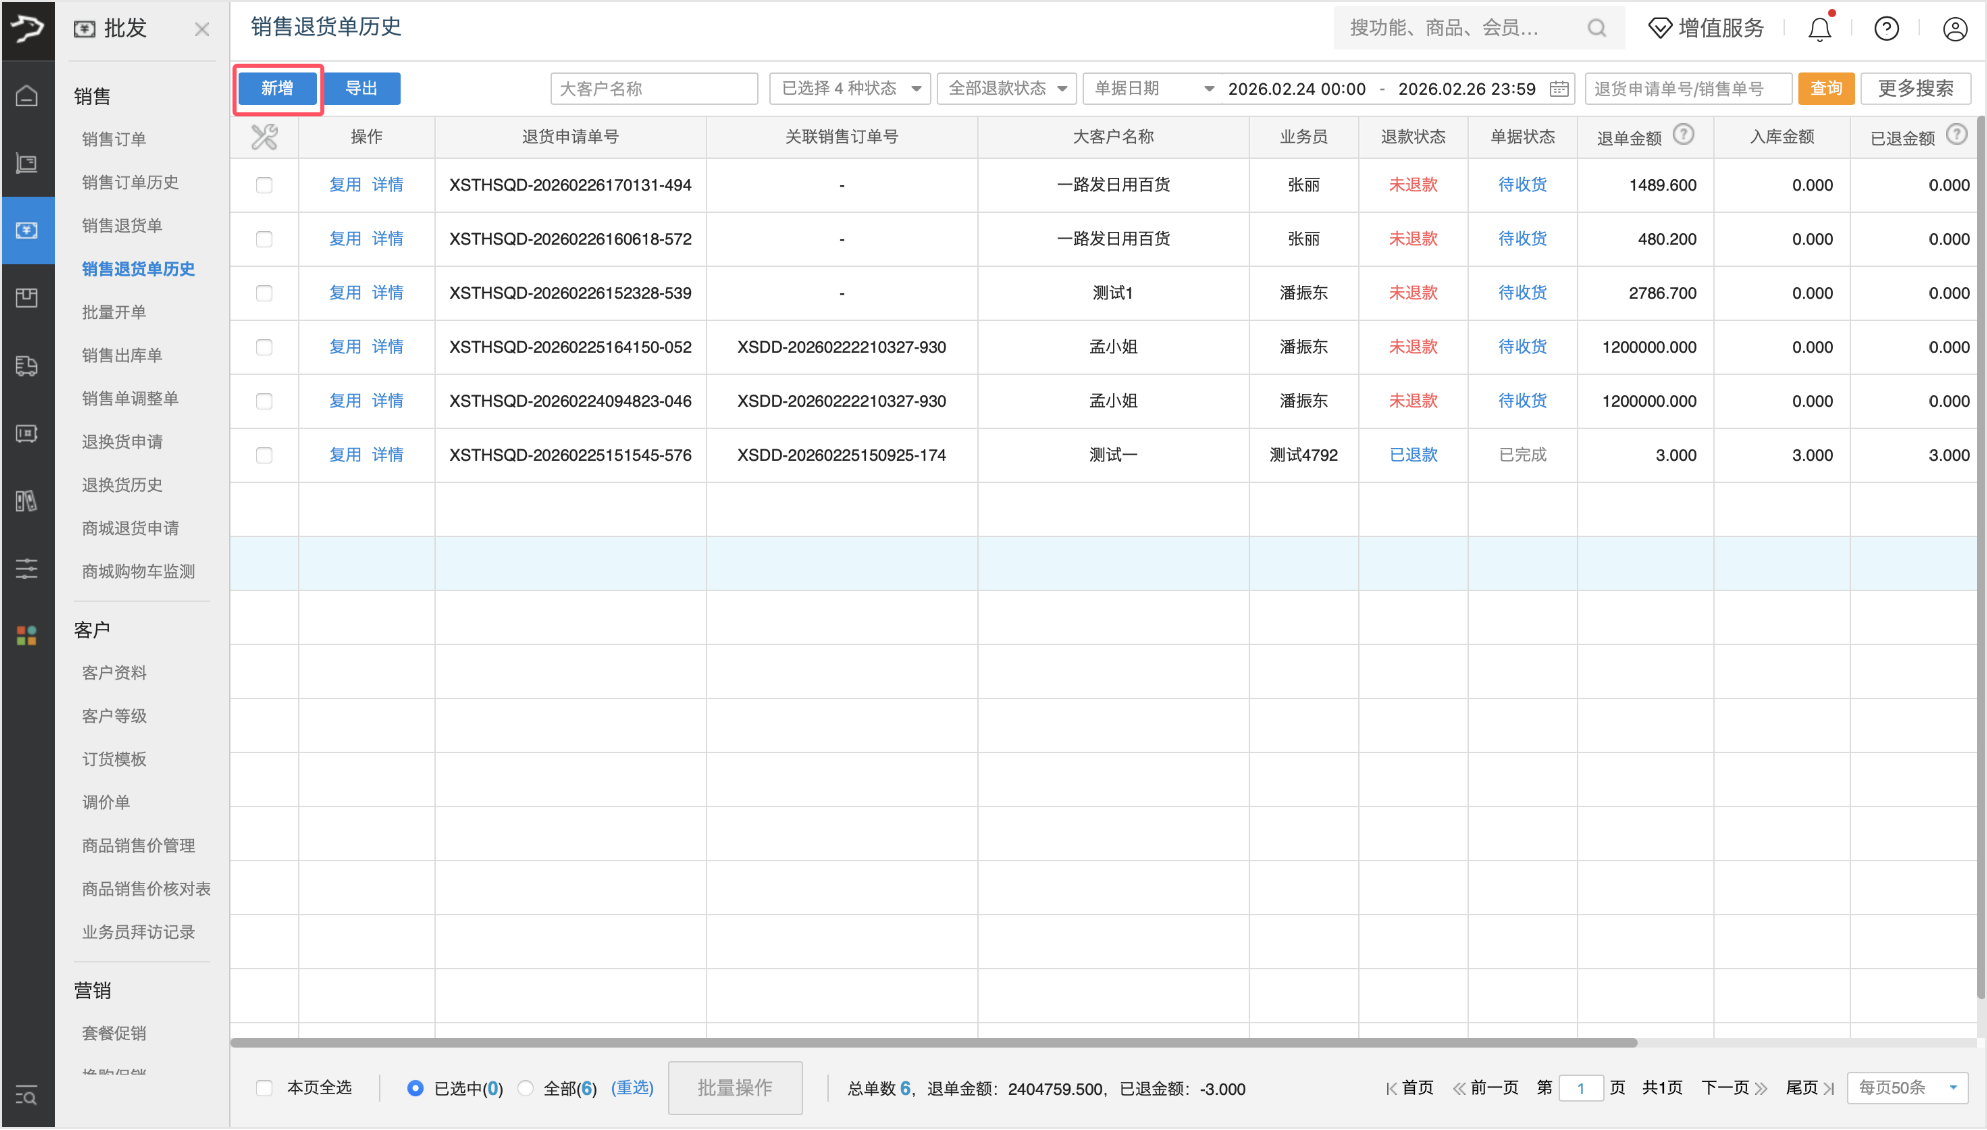Image resolution: width=1987 pixels, height=1130 pixels.
Task: Open the colorful apps grid sidebar icon
Action: (x=27, y=636)
